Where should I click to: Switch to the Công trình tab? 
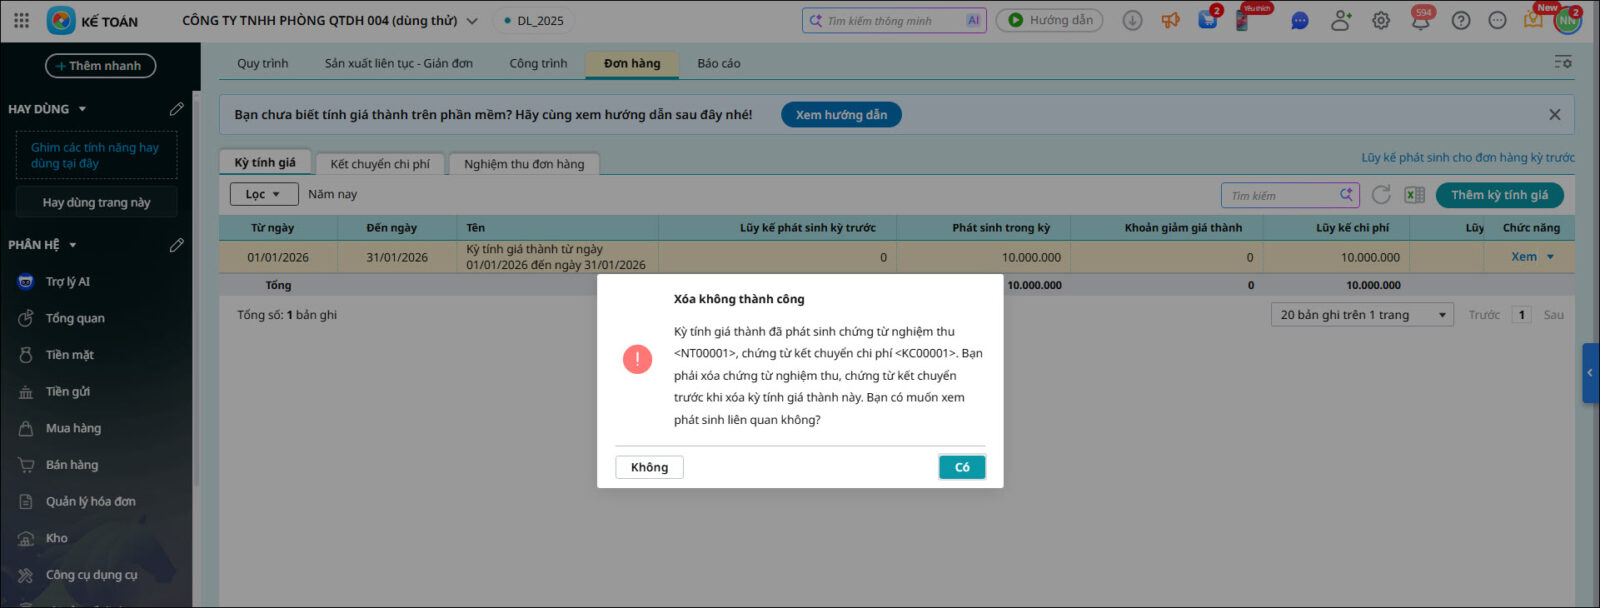click(538, 63)
